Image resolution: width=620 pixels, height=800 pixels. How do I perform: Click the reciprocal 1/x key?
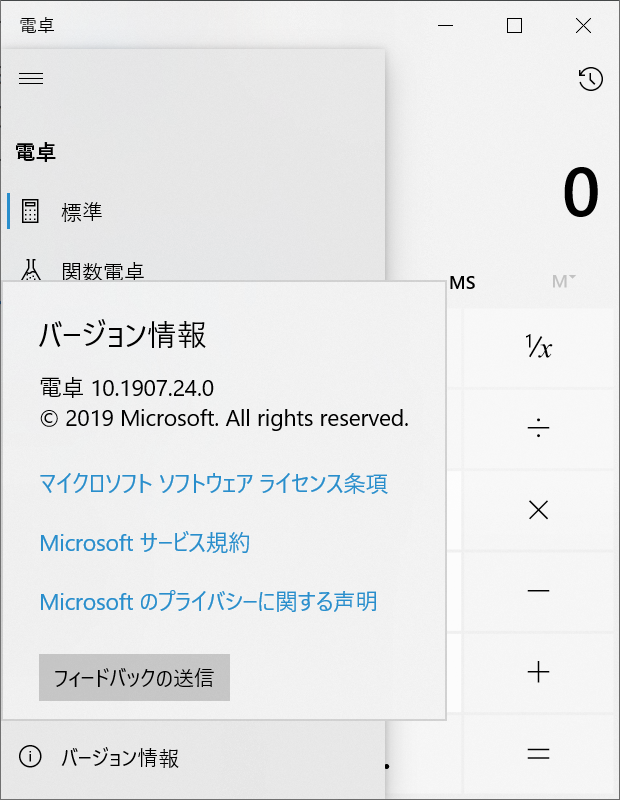click(x=538, y=347)
